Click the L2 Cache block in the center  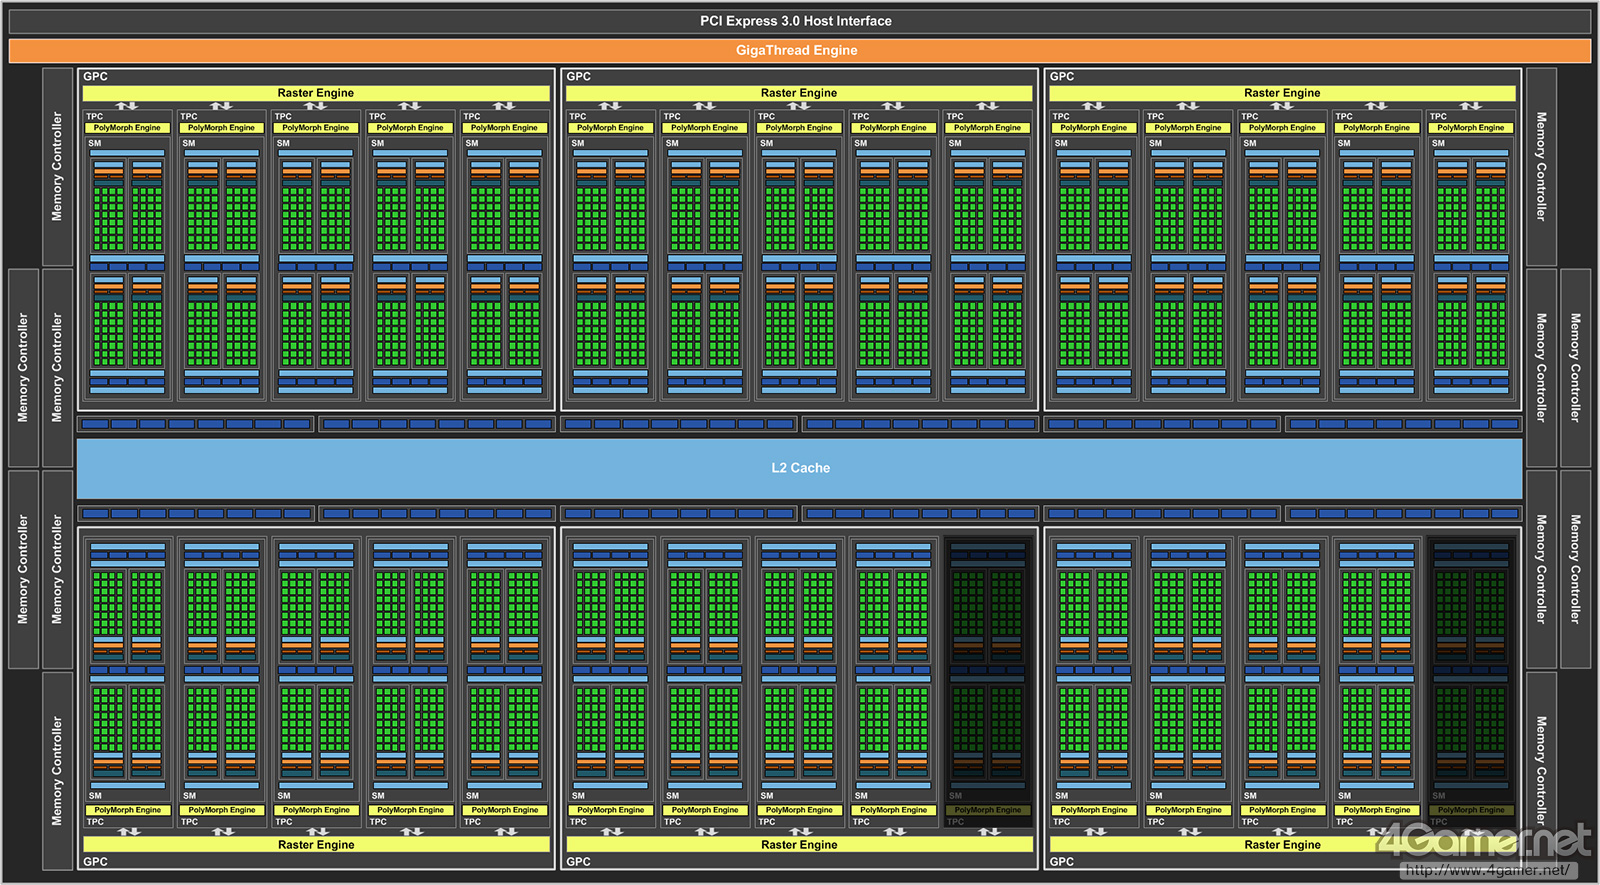coord(800,468)
